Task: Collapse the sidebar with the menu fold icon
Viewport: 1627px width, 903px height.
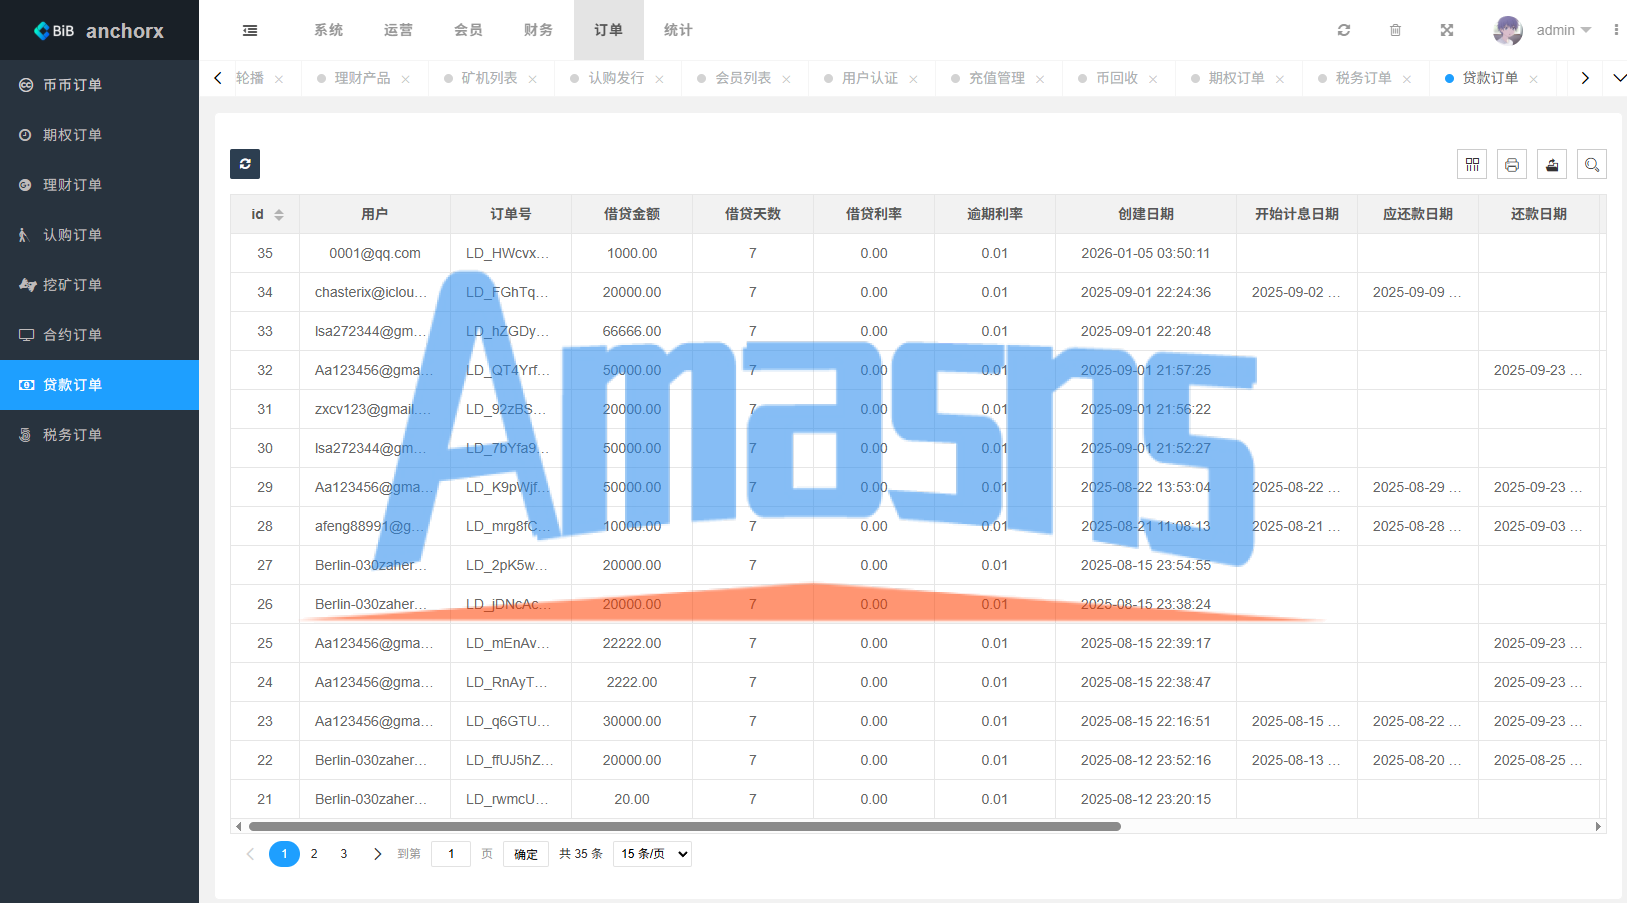Action: (250, 30)
